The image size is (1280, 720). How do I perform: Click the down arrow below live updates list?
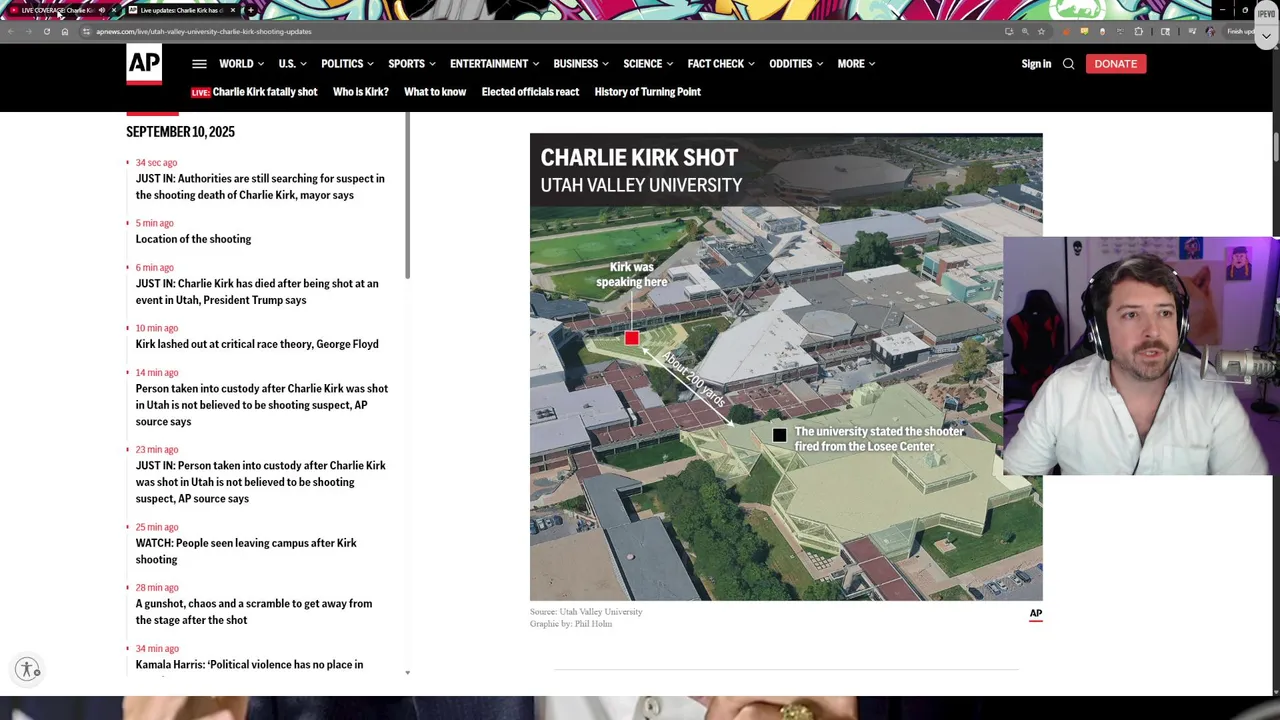[x=408, y=673]
